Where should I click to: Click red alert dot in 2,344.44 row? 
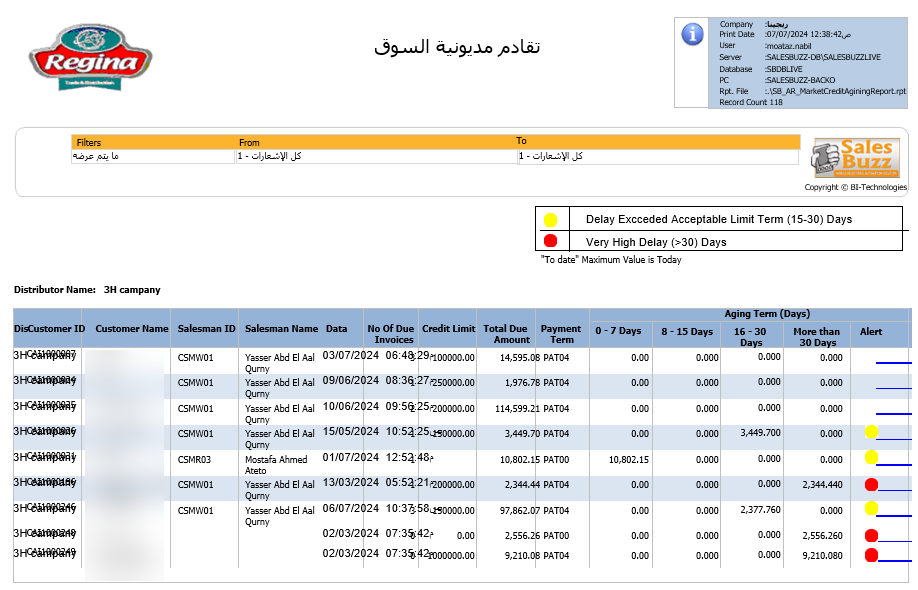[x=871, y=484]
